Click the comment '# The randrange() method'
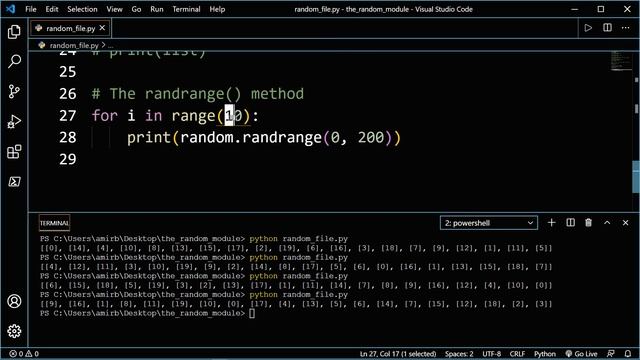Screen dimensions: 640x360 coord(198,94)
